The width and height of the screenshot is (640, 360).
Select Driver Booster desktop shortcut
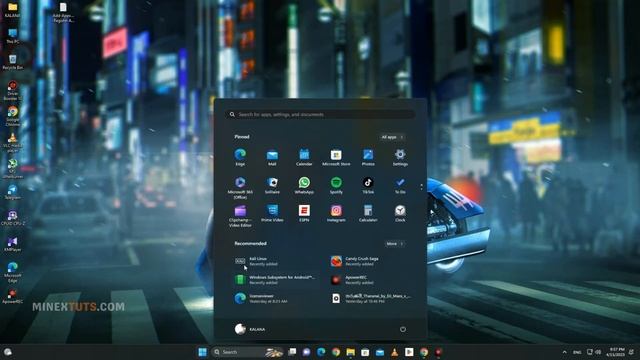point(13,90)
